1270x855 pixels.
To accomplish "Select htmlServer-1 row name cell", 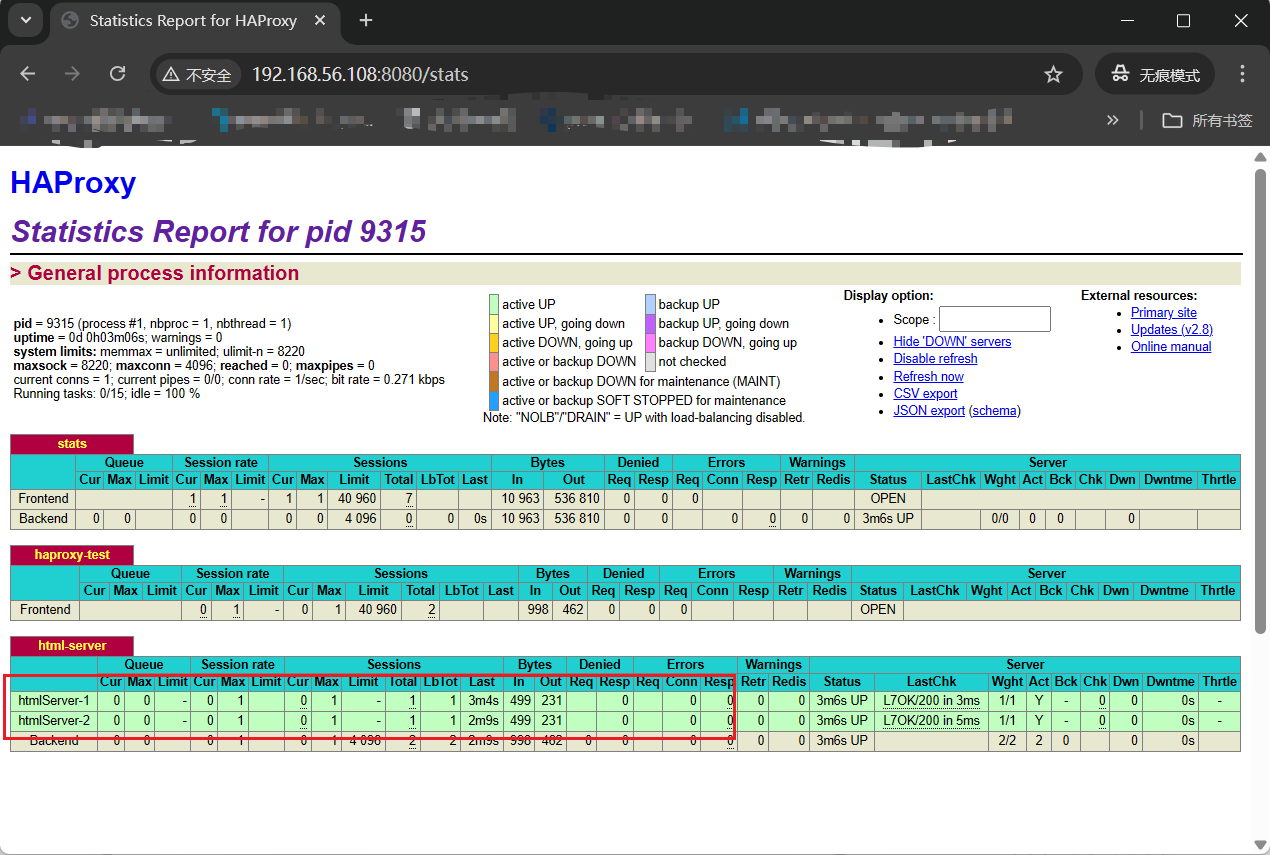I will (x=54, y=700).
